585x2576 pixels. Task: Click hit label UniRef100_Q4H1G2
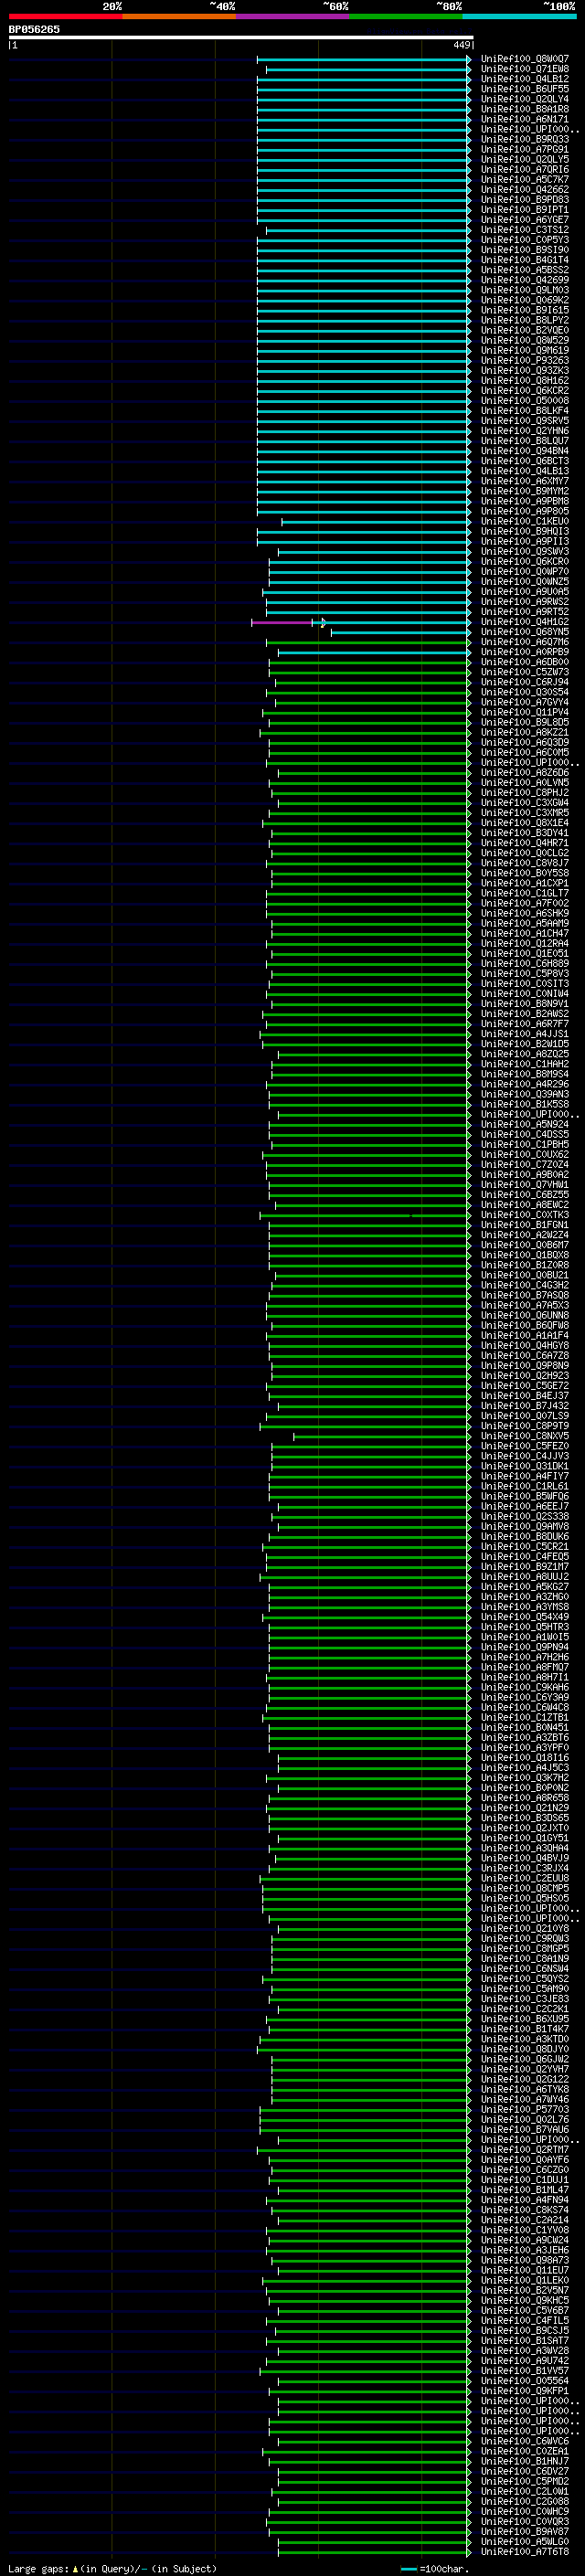(x=524, y=622)
